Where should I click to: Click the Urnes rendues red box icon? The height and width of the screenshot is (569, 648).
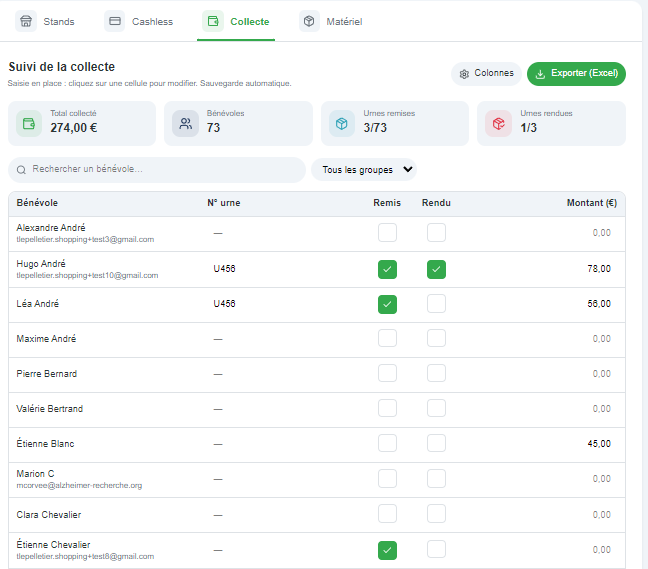click(x=498, y=124)
